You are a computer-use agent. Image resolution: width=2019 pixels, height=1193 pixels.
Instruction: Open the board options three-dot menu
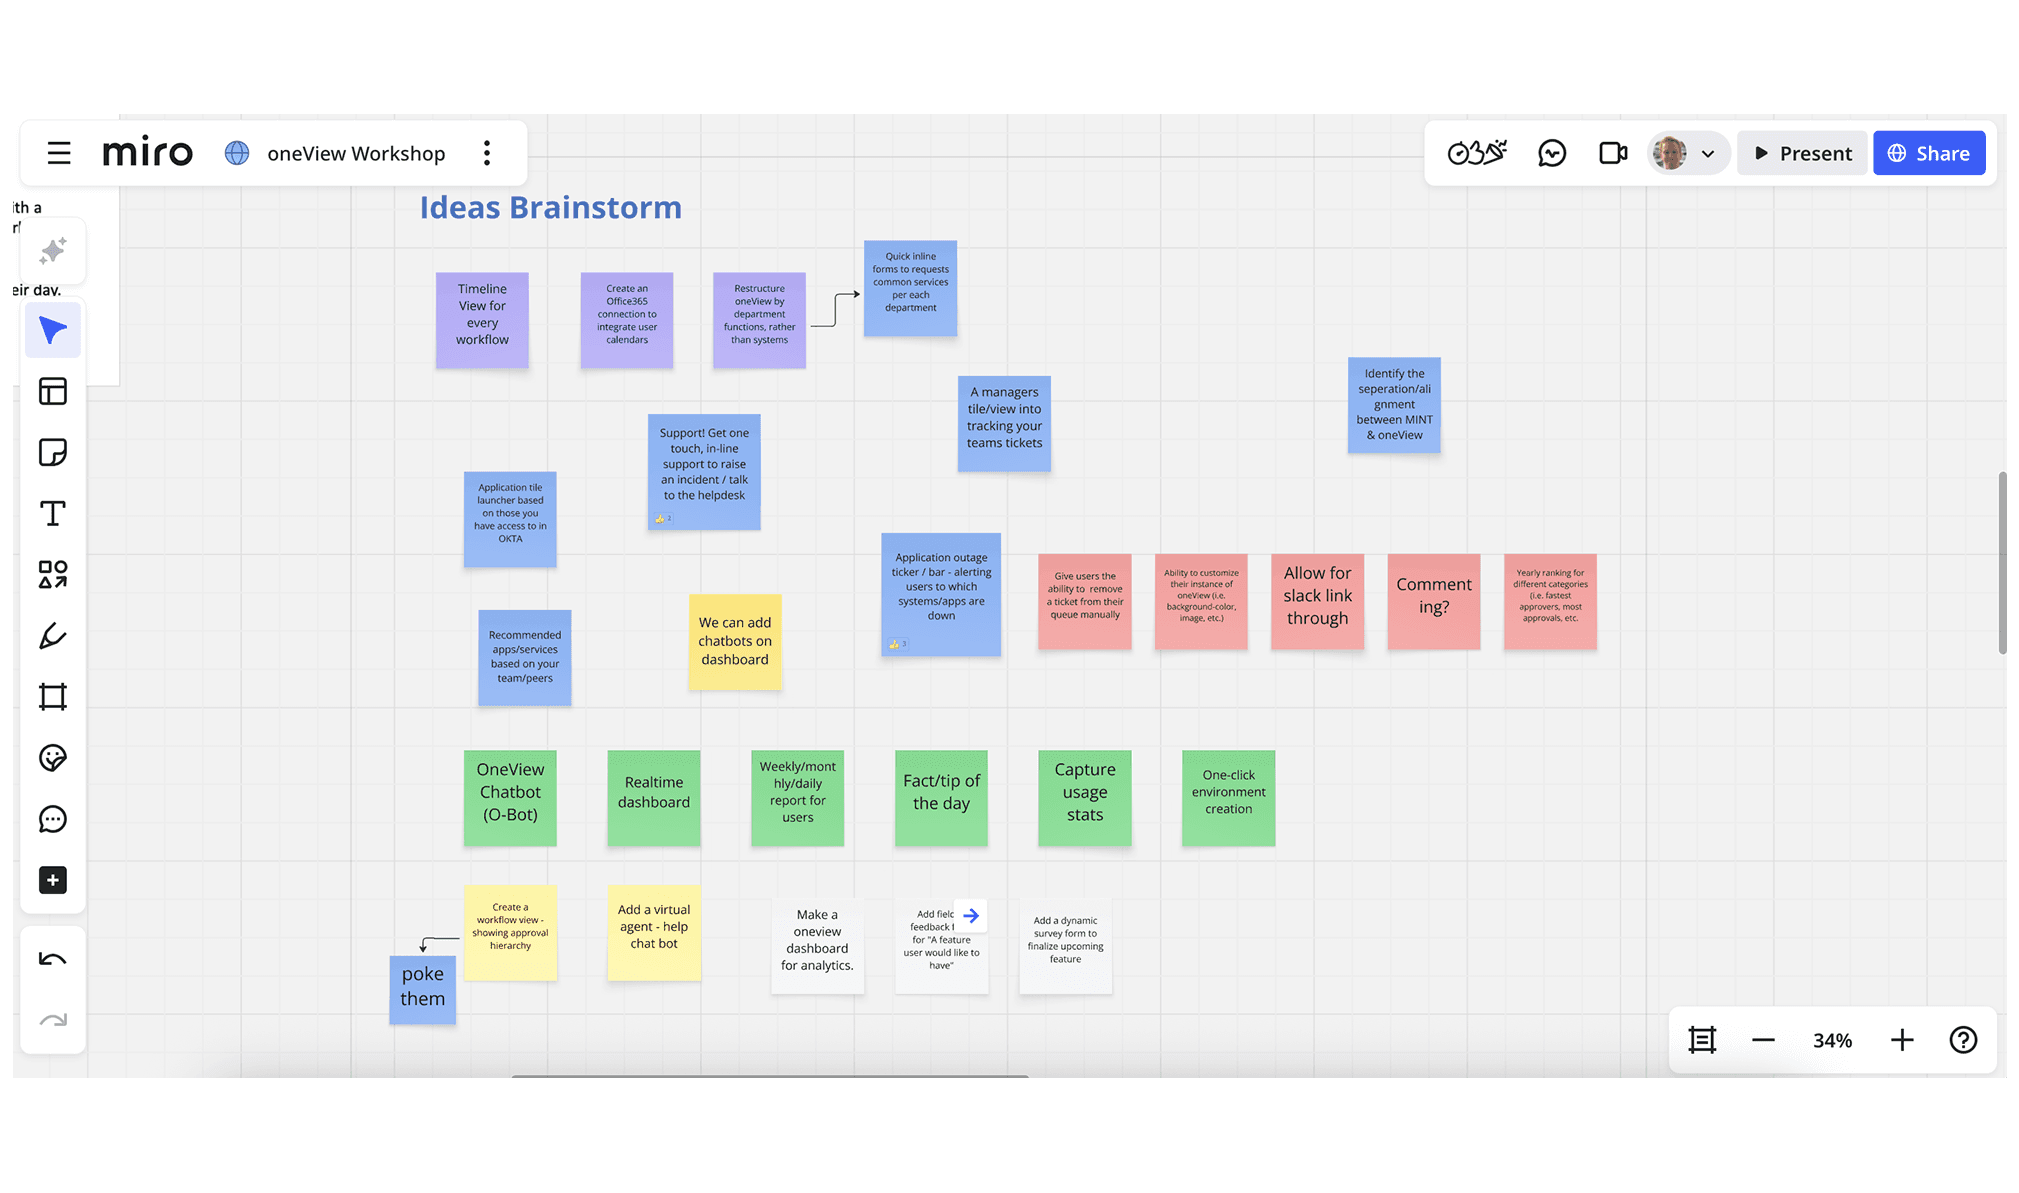coord(487,153)
